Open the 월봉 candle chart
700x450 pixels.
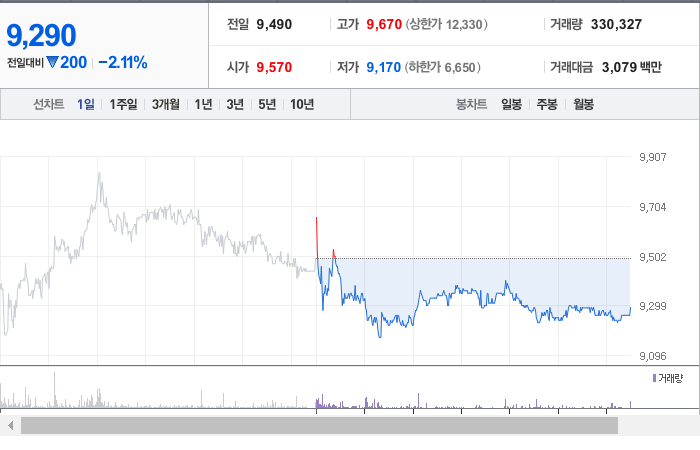tap(583, 104)
